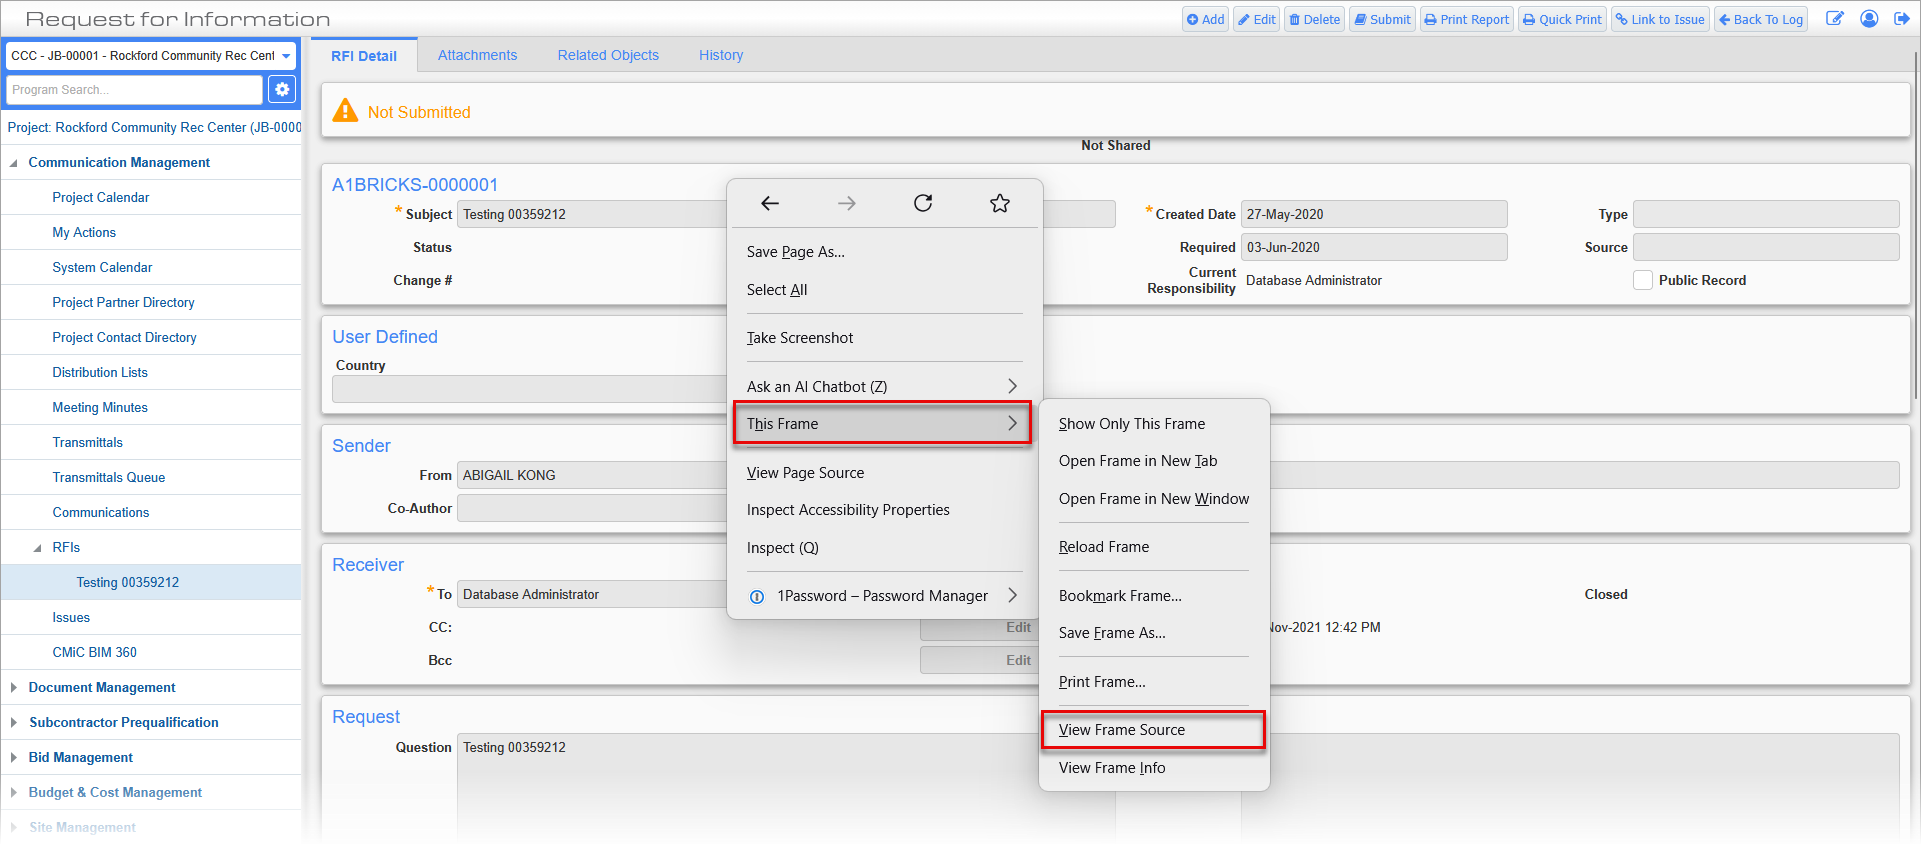Submit the RFI via toolbar
Image resolution: width=1921 pixels, height=845 pixels.
(x=1382, y=19)
